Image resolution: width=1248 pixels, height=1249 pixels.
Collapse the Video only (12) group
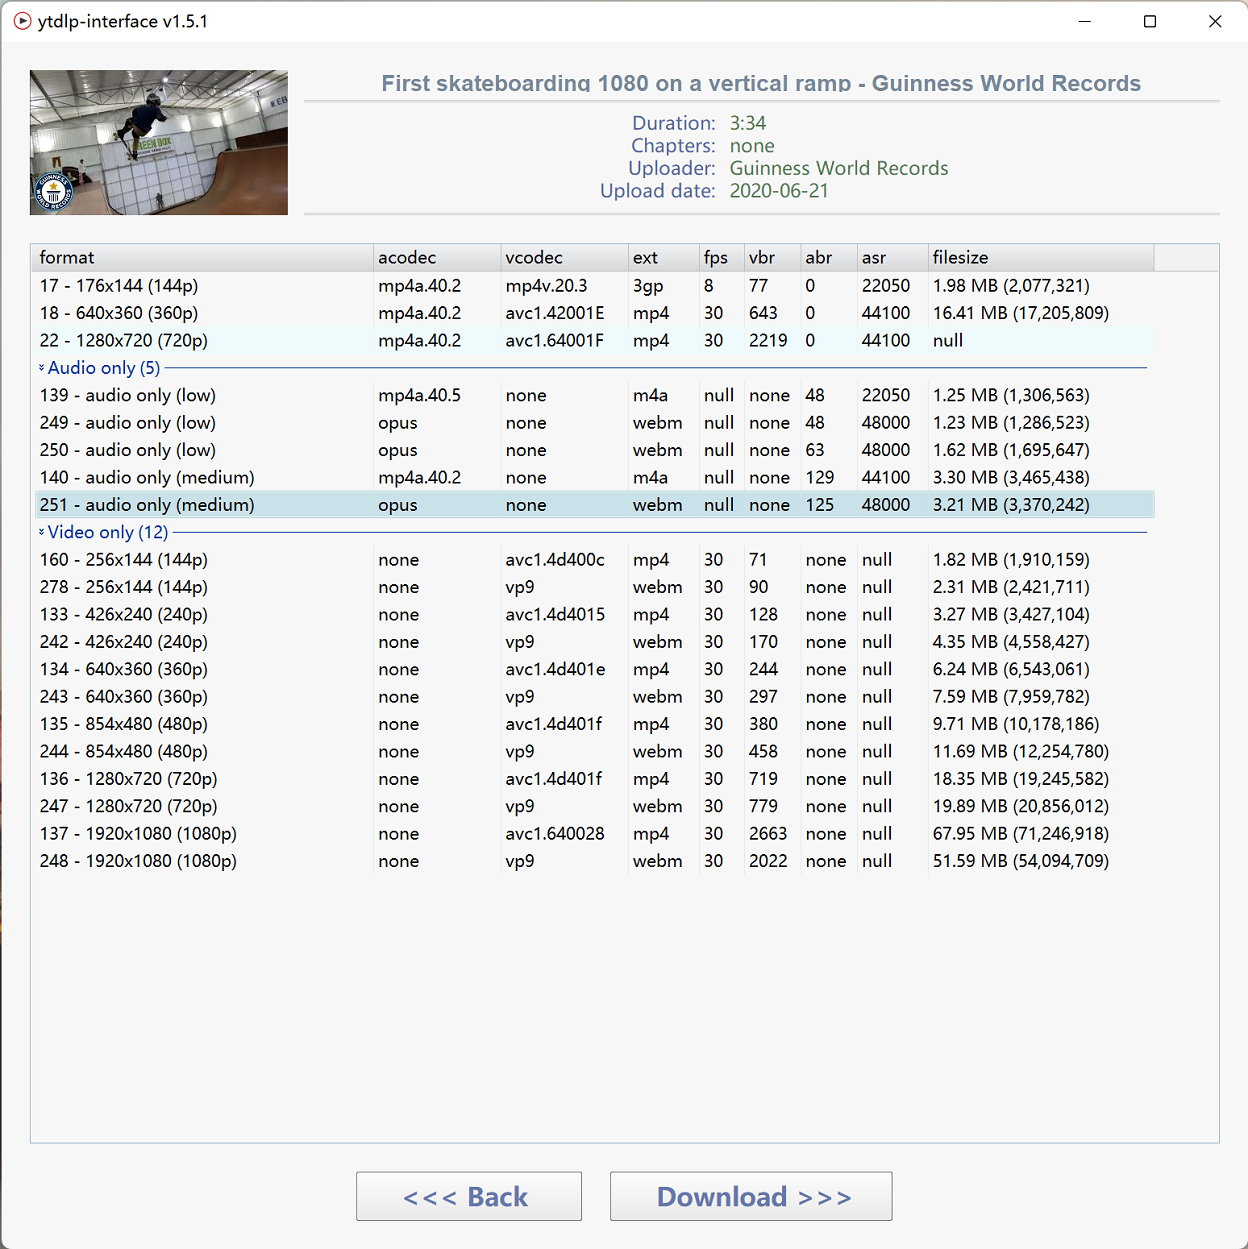(x=42, y=532)
